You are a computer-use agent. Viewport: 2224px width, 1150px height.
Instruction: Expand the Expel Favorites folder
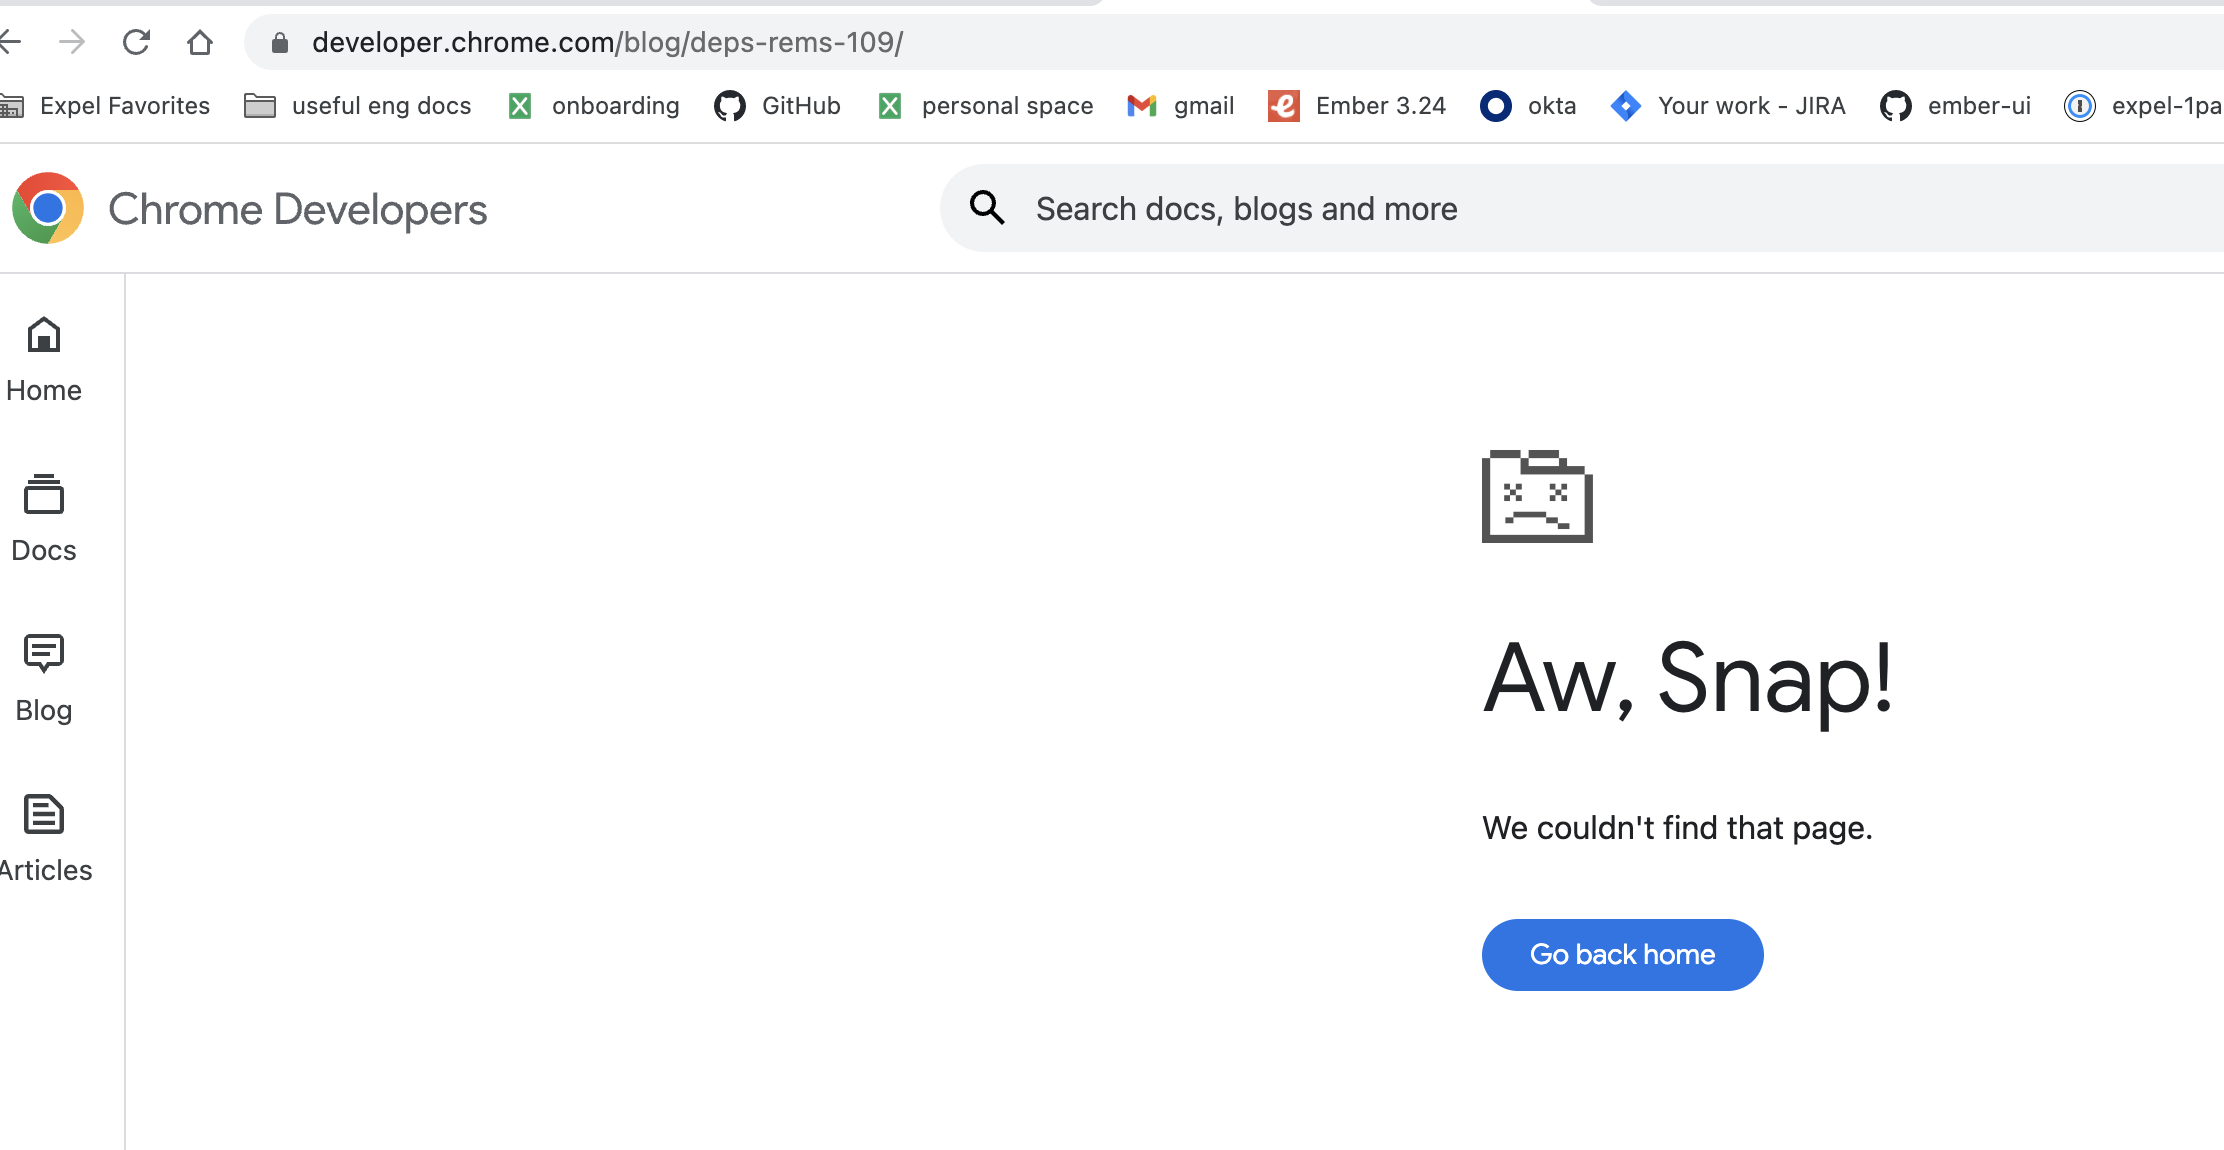pyautogui.click(x=110, y=105)
